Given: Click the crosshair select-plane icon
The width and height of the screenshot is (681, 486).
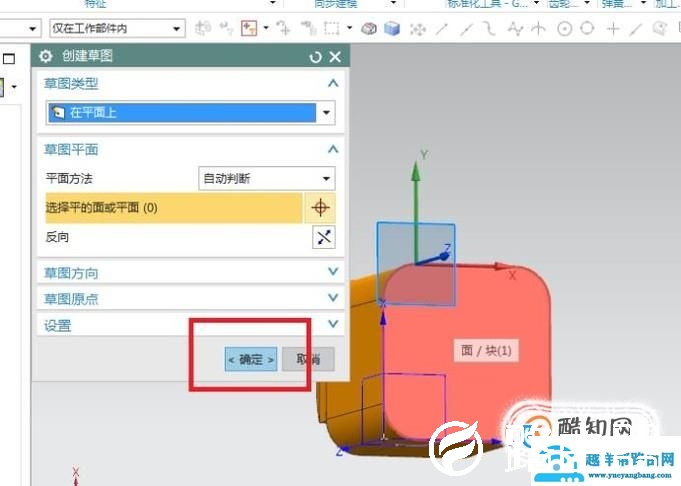Looking at the screenshot, I should tap(320, 208).
